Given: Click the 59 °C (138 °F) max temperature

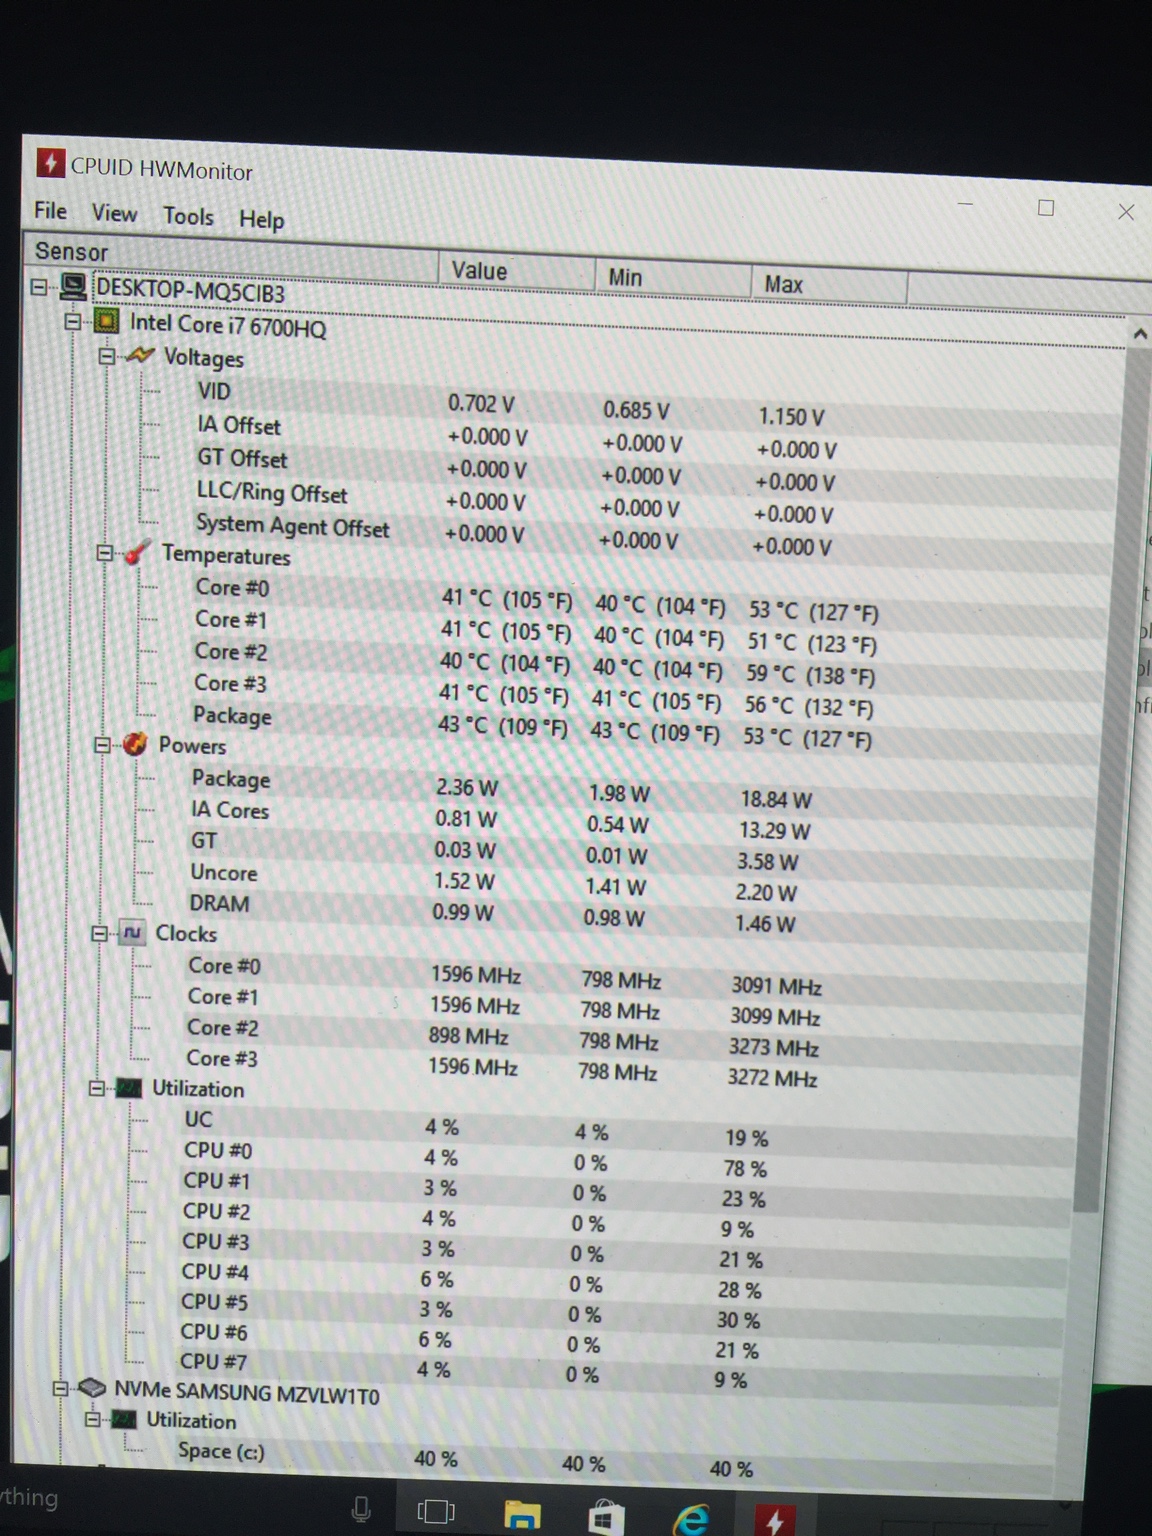Looking at the screenshot, I should (810, 675).
